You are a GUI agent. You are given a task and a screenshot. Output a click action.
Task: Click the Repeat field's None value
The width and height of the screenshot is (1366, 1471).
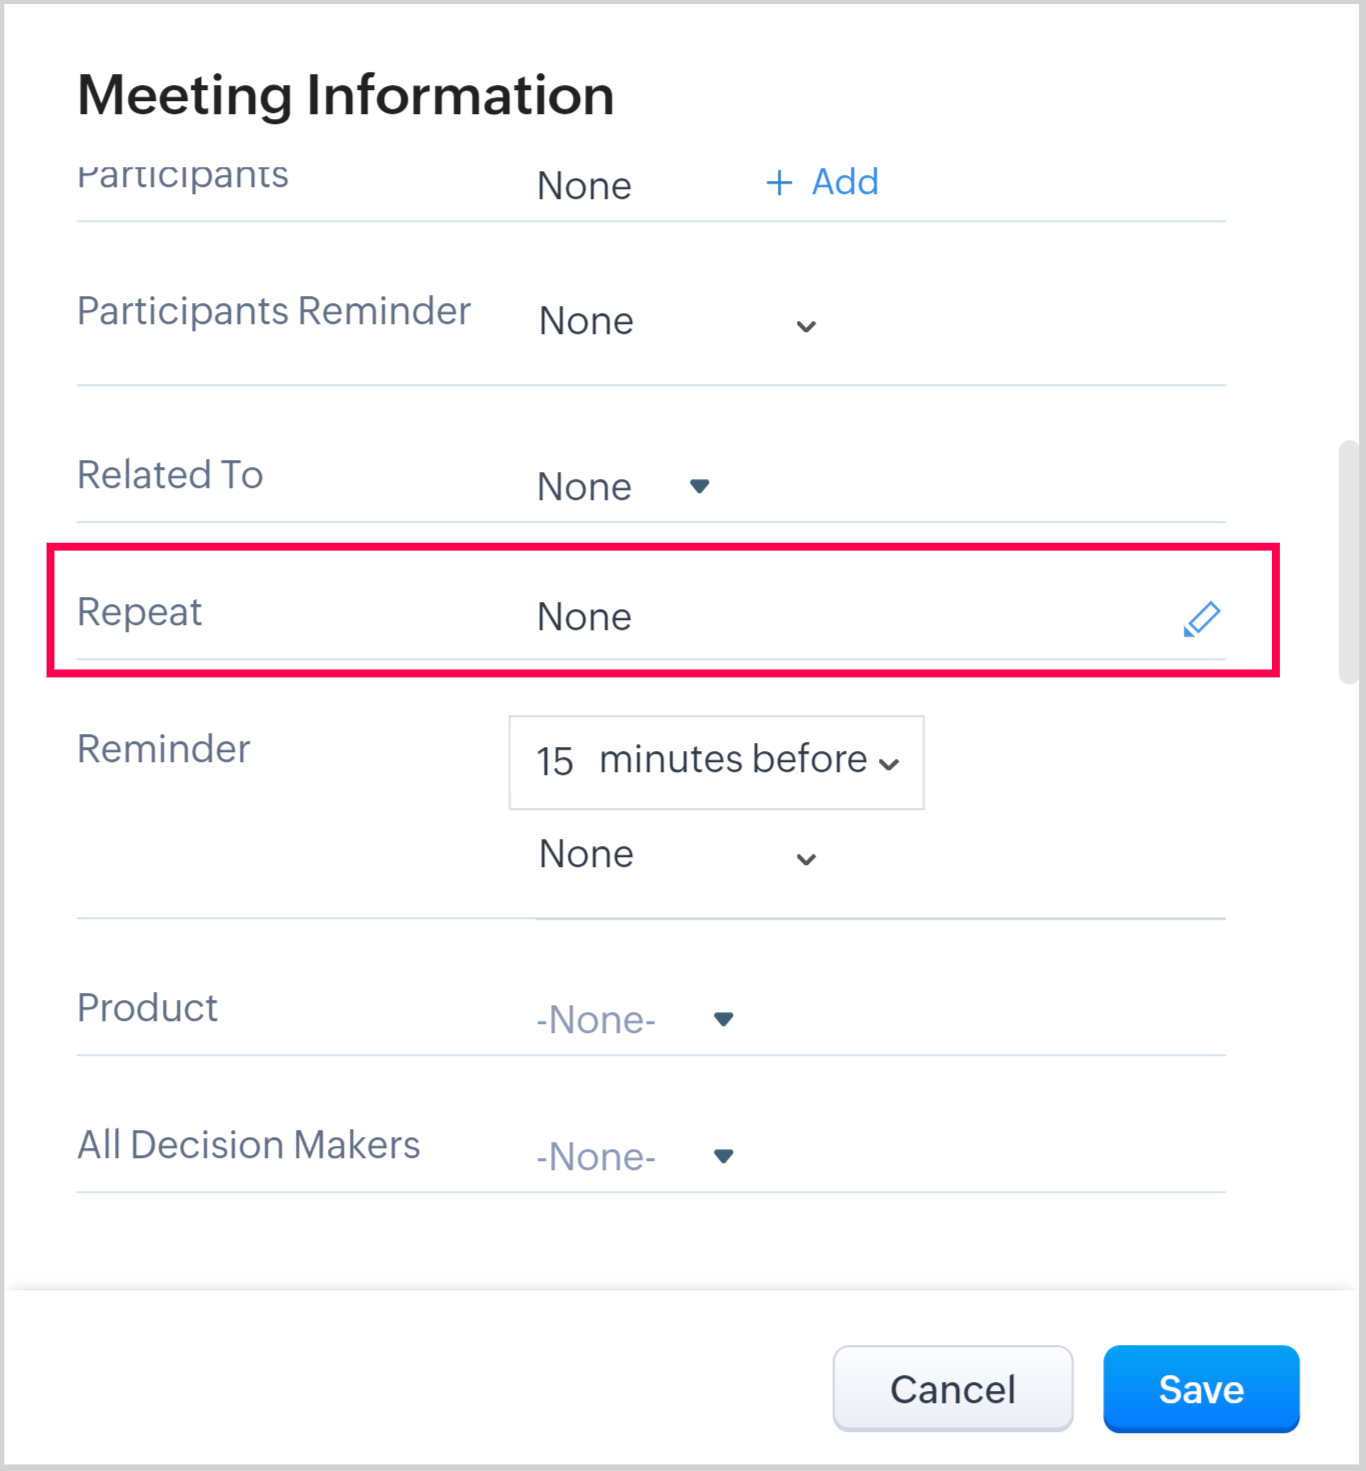click(585, 617)
